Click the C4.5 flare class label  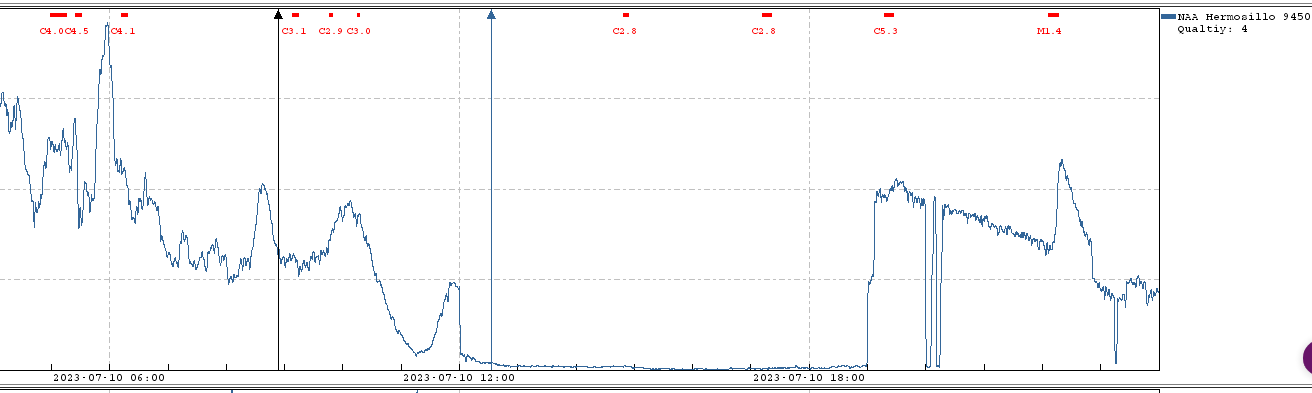(x=77, y=32)
